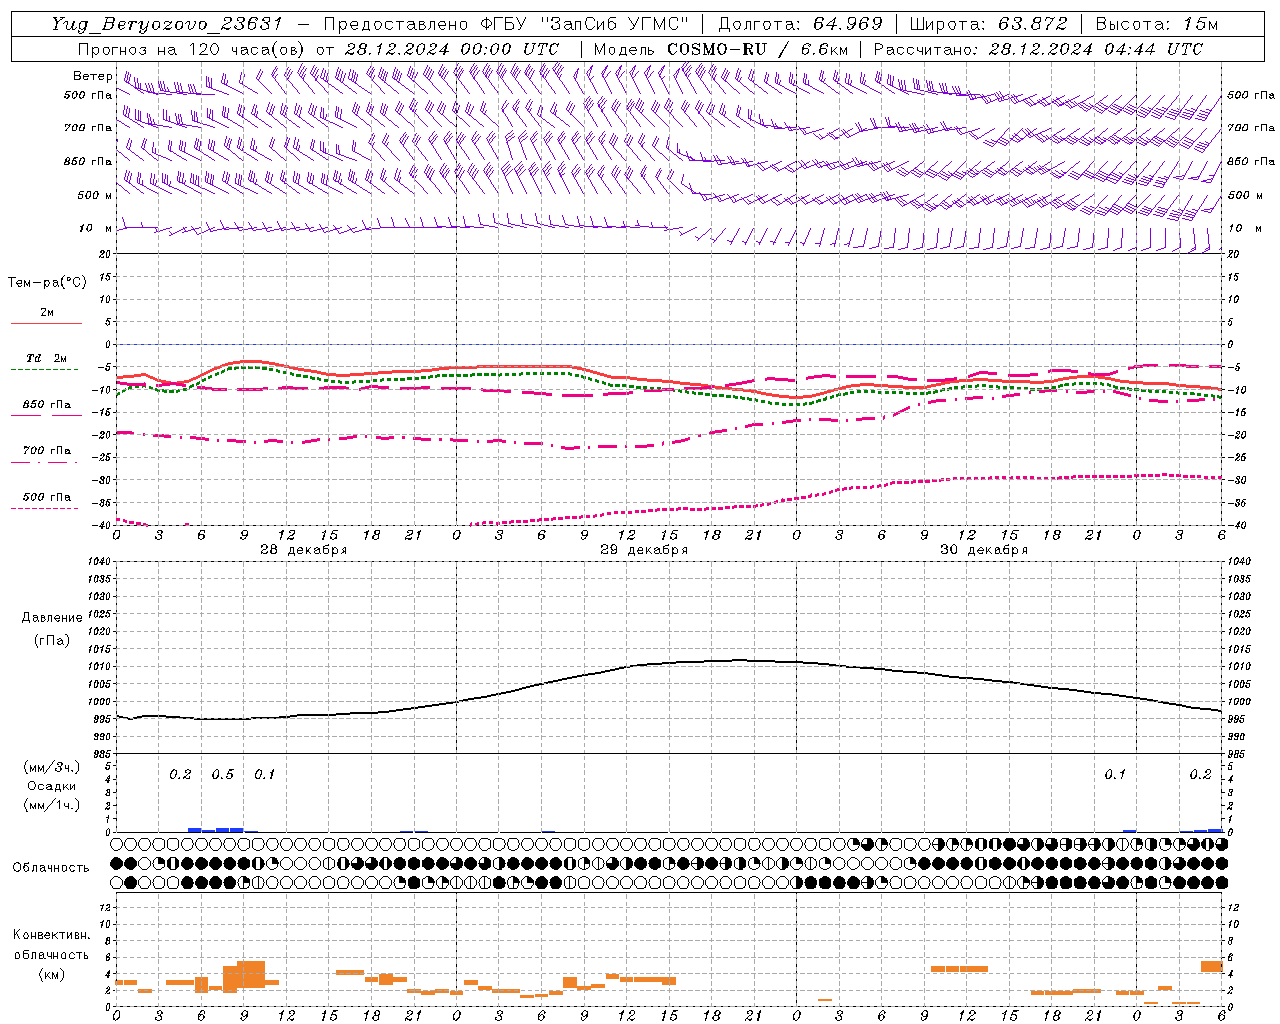Click the 500 гПа entry in temperature legend
The width and height of the screenshot is (1280, 1024).
pos(47,497)
